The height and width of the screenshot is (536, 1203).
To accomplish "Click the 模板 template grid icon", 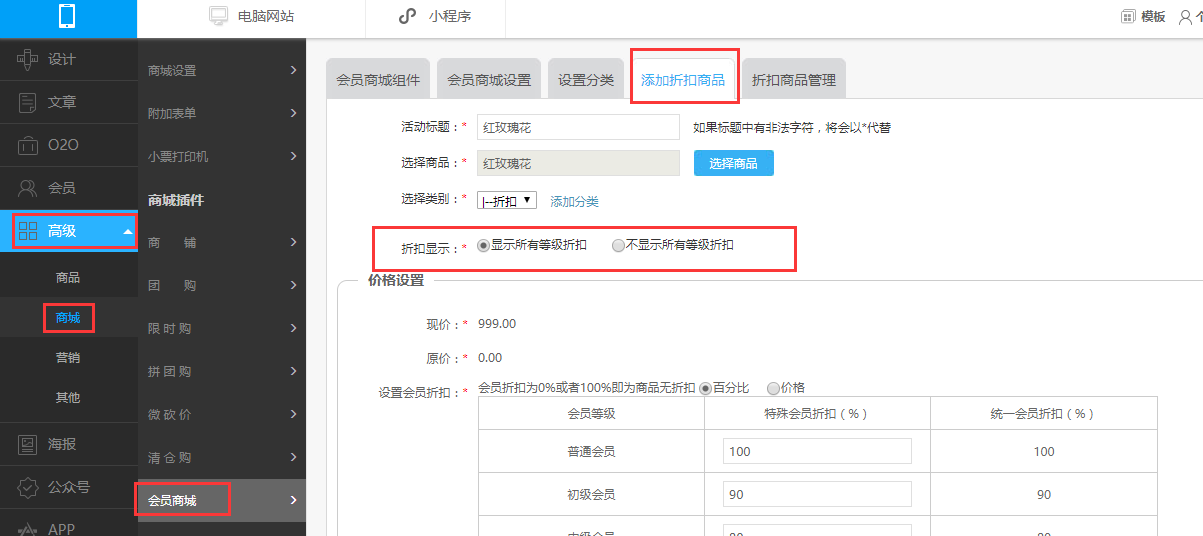I will pyautogui.click(x=1128, y=17).
